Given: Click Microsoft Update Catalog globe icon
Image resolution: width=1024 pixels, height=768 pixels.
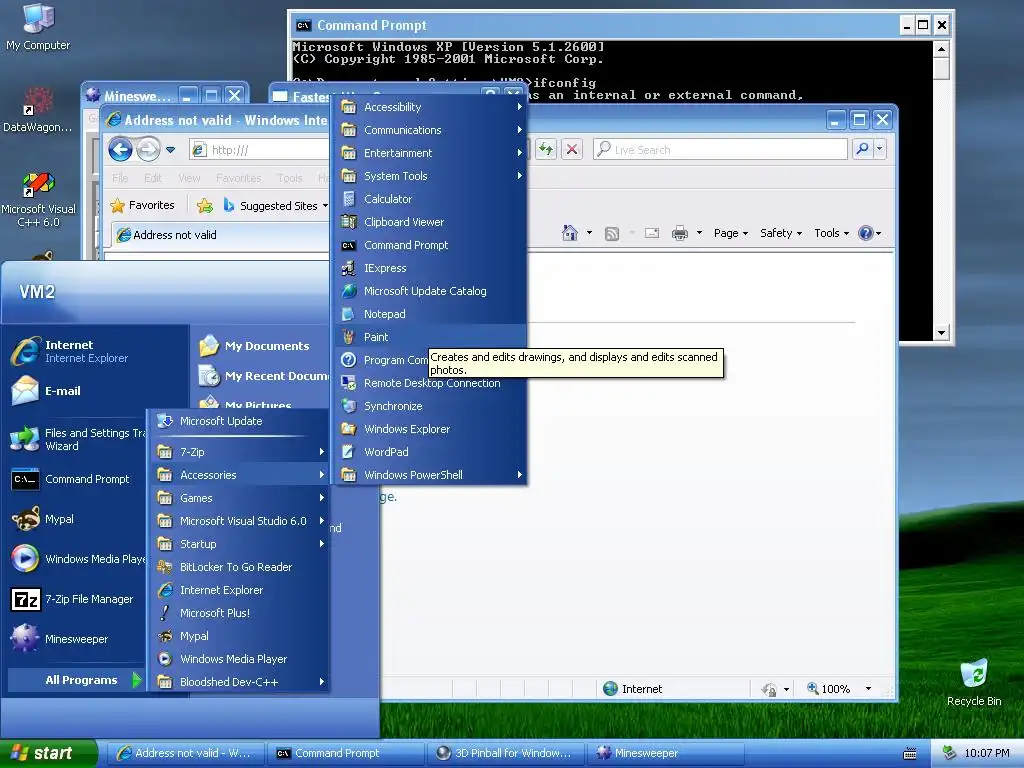Looking at the screenshot, I should 349,291.
